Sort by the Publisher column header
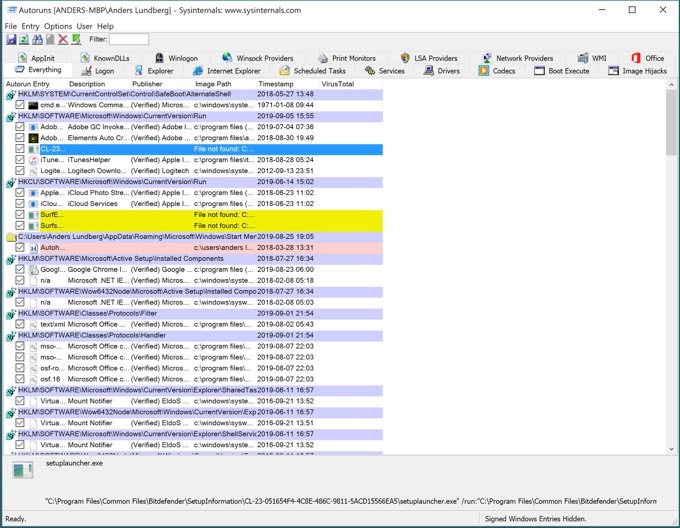Viewport: 680px width, 528px height. 147,84
